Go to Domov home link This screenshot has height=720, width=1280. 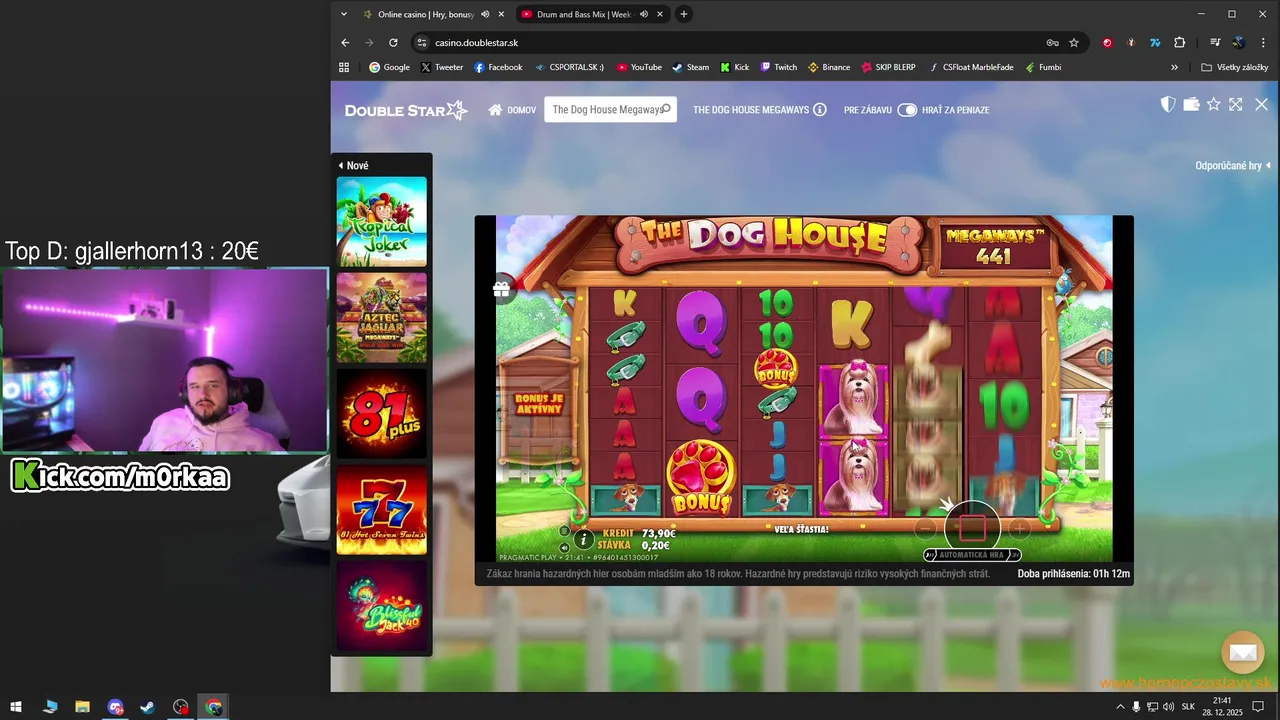tap(512, 110)
